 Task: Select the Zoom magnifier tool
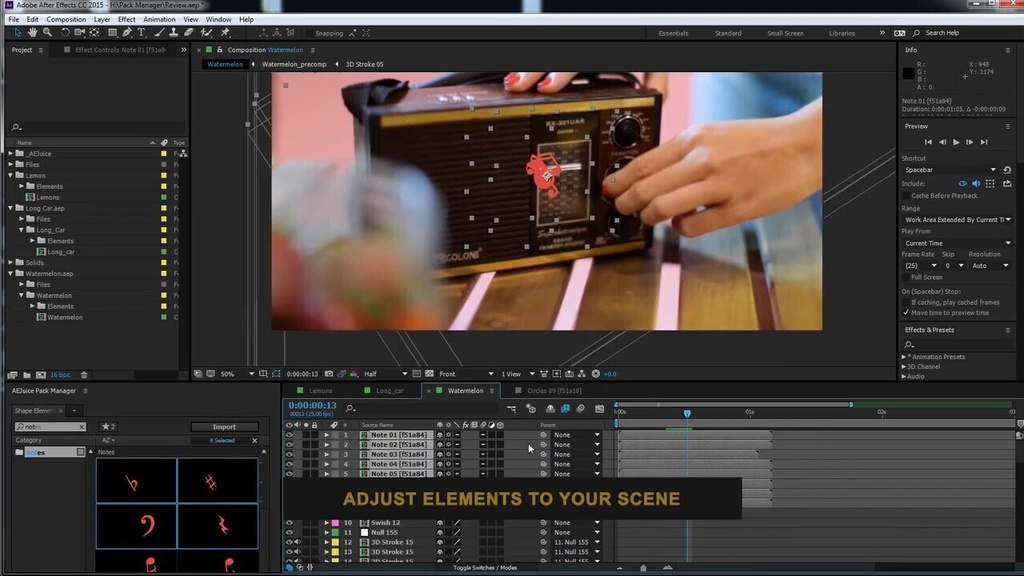pos(47,32)
